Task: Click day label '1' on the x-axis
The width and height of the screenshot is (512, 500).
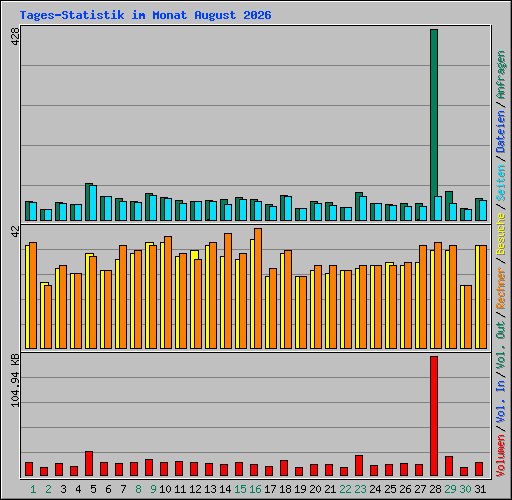Action: (x=33, y=489)
